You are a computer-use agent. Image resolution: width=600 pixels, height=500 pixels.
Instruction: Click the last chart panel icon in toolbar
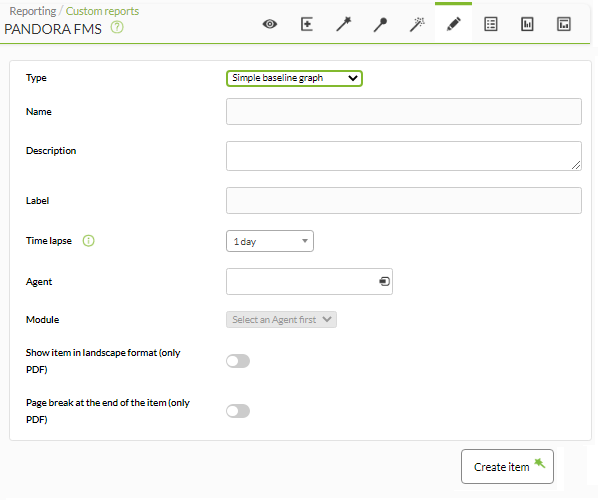[x=564, y=24]
